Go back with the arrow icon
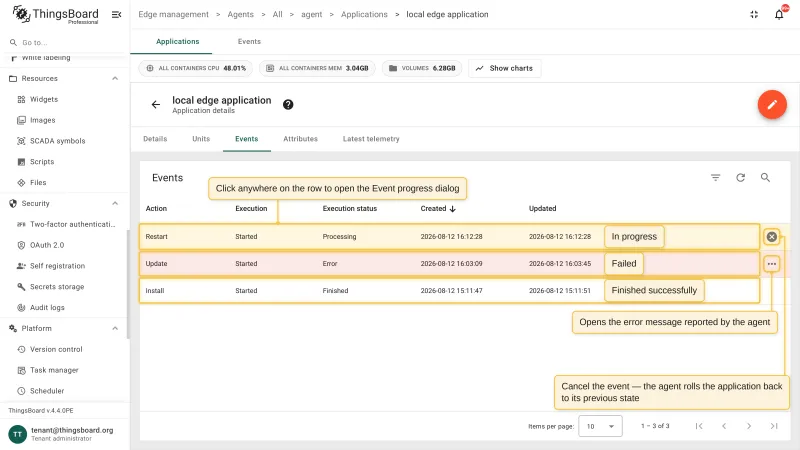Viewport: 800px width, 450px height. click(156, 105)
